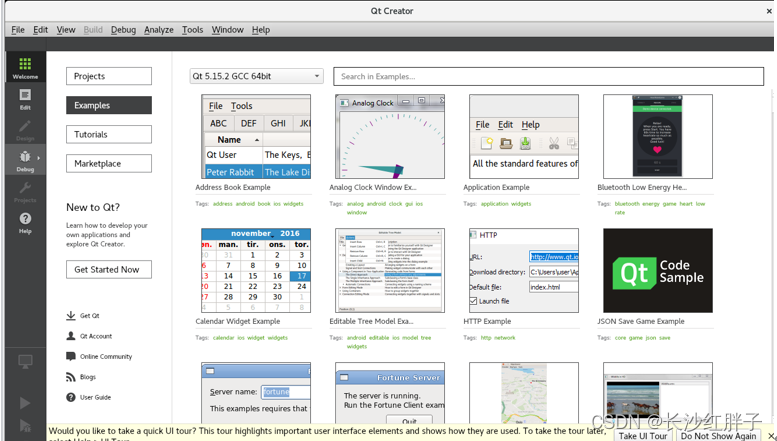Image resolution: width=777 pixels, height=441 pixels.
Task: Click the Qt Account person icon
Action: click(x=71, y=336)
